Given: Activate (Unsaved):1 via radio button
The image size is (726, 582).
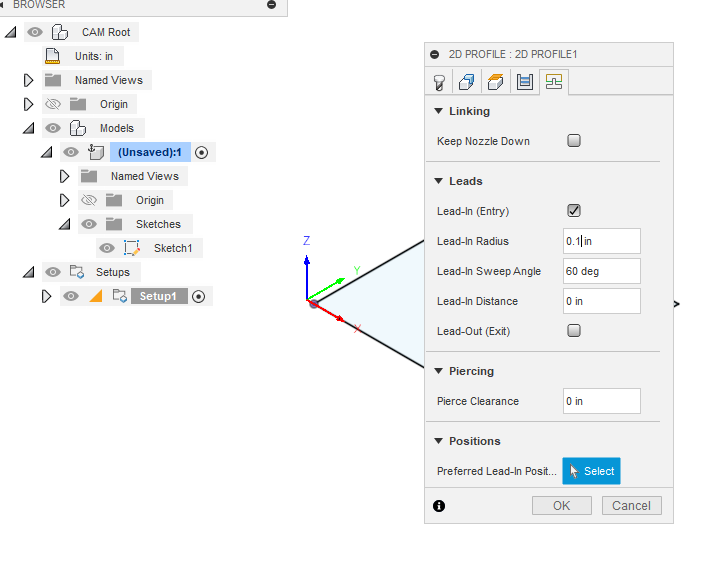Looking at the screenshot, I should 201,152.
